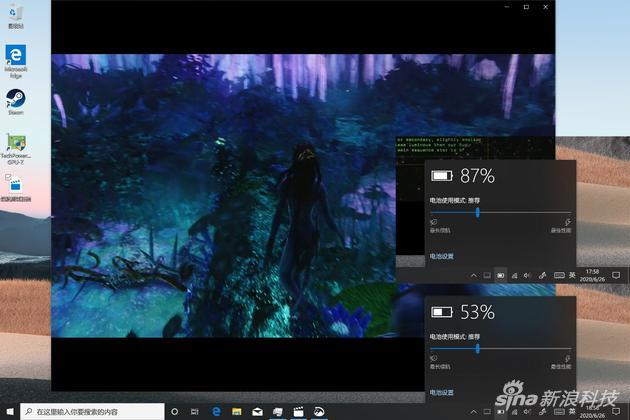Image resolution: width=630 pixels, height=420 pixels.
Task: Open Cortana from the taskbar circle icon
Action: pyautogui.click(x=174, y=412)
